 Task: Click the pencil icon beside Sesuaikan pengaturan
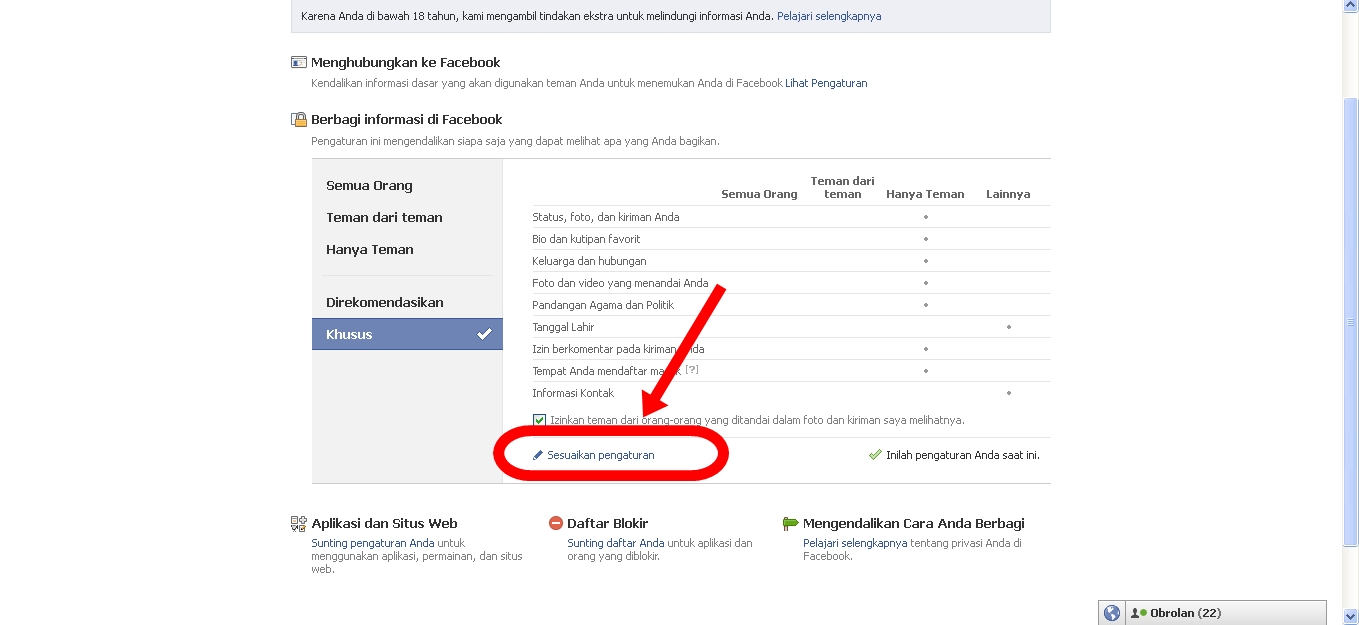[x=538, y=455]
